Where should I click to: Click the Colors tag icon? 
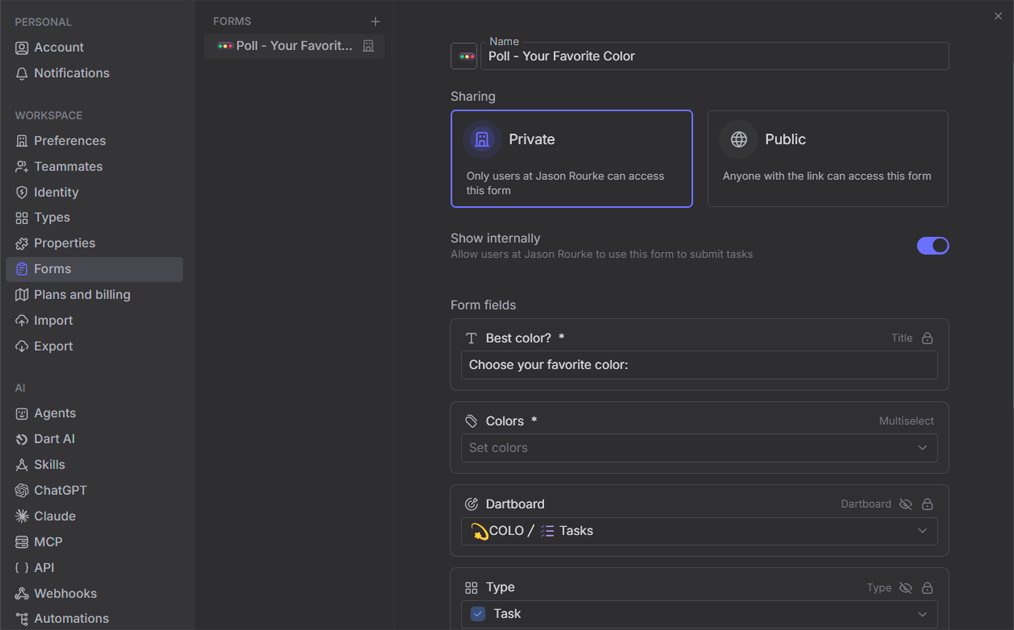pos(471,421)
